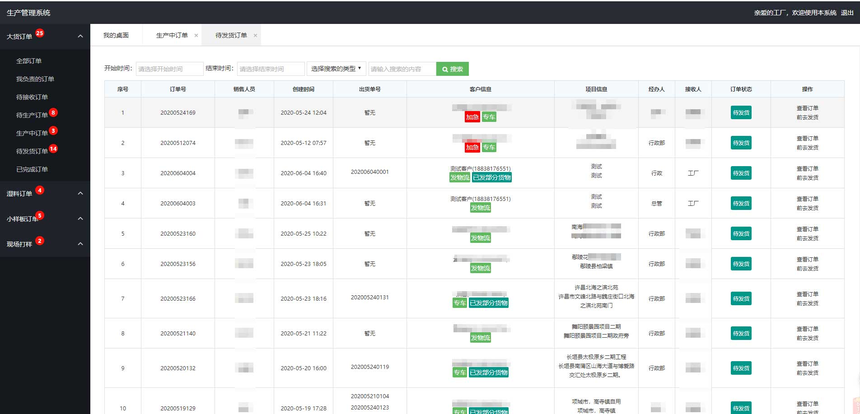Focus the search content input box

[x=401, y=69]
